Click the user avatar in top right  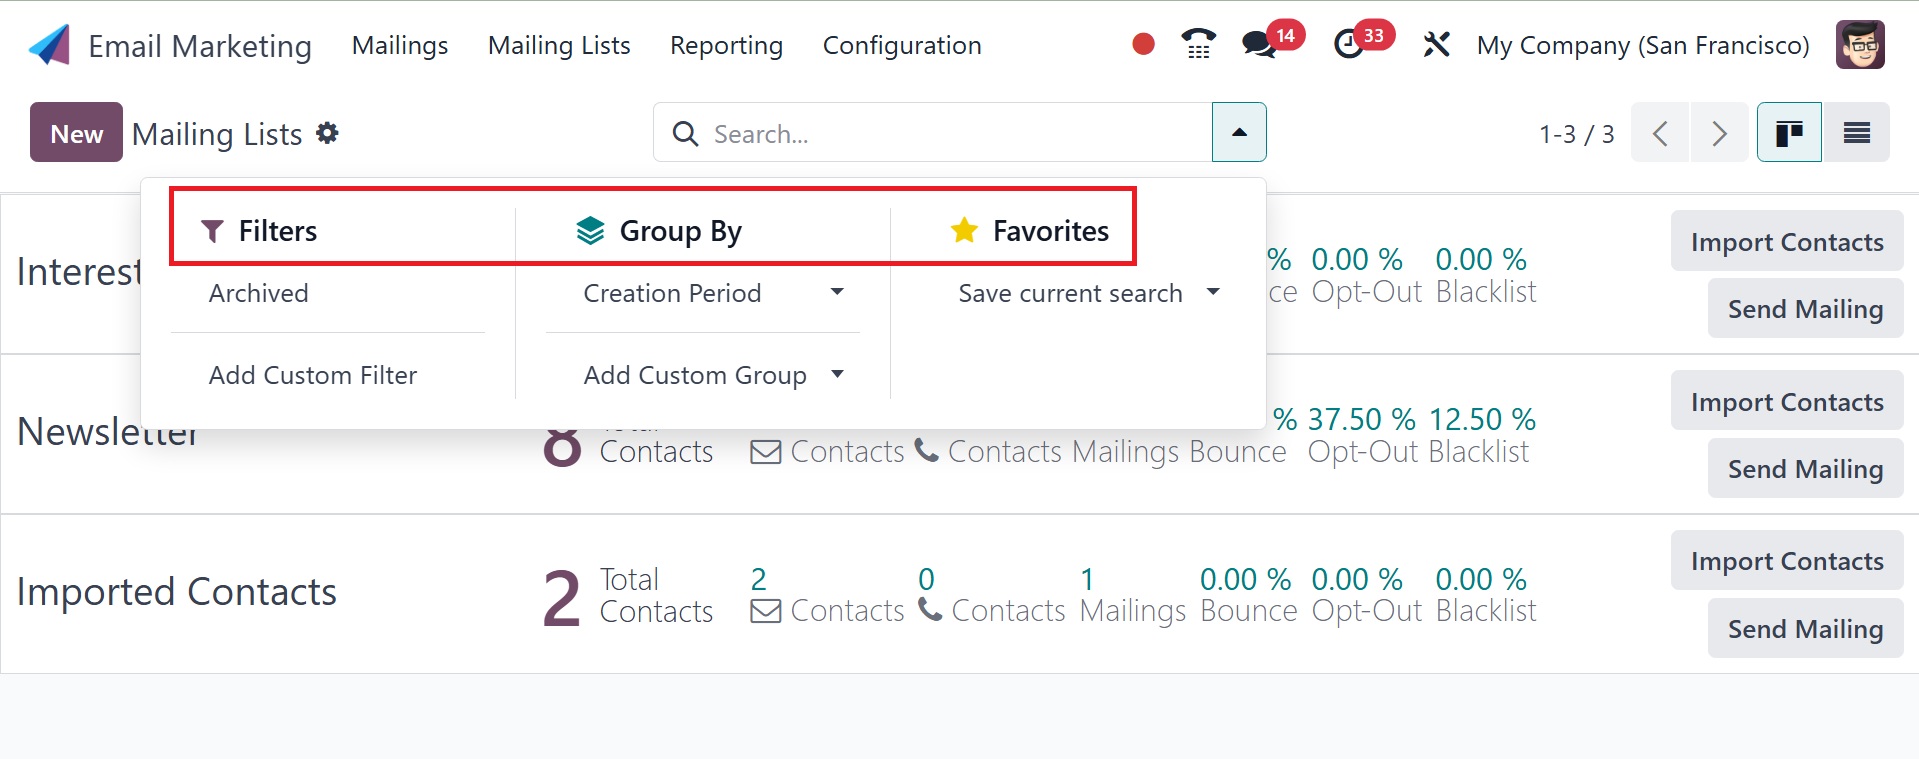point(1859,45)
